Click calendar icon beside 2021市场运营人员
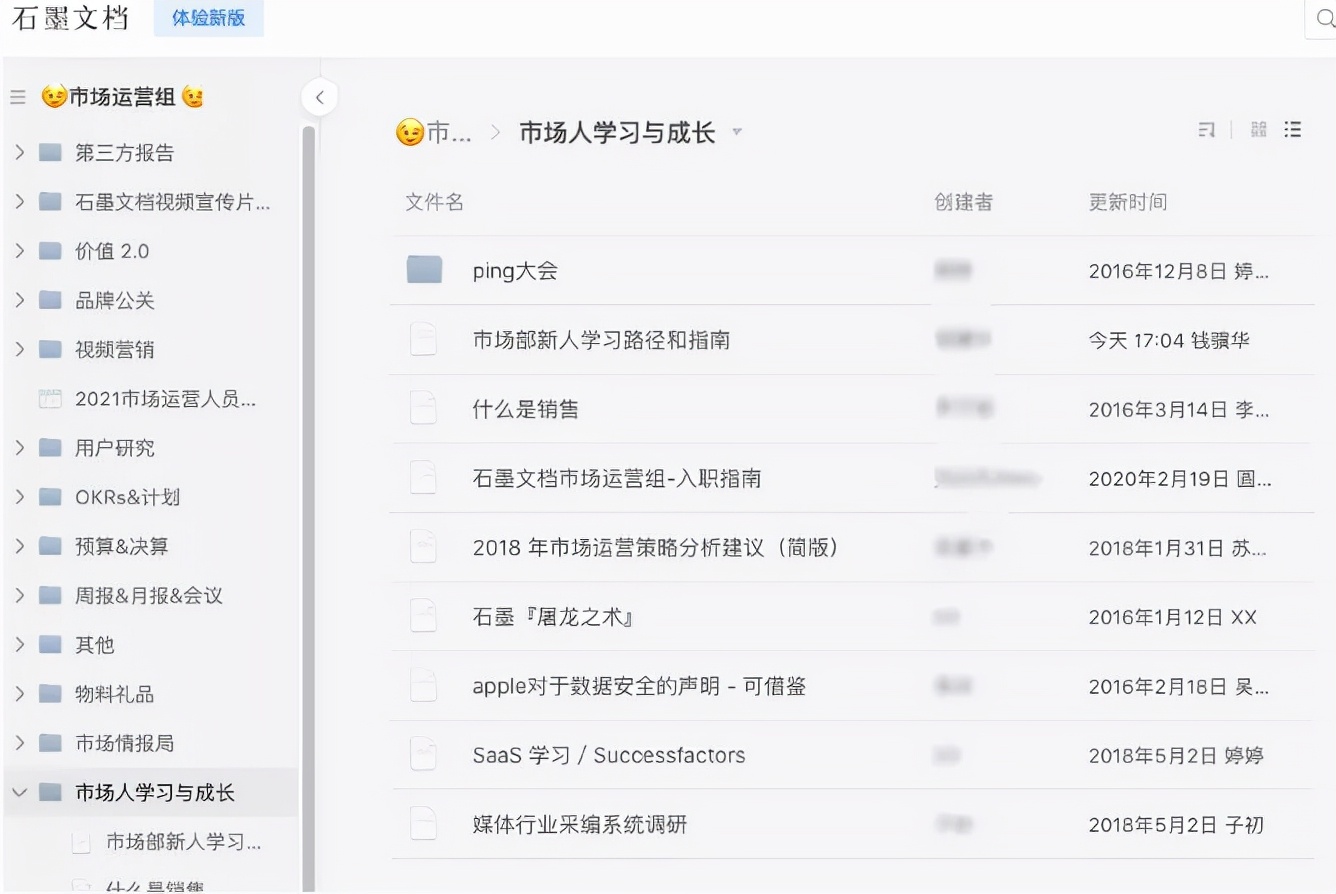Viewport: 1336px width, 894px height. tap(50, 399)
